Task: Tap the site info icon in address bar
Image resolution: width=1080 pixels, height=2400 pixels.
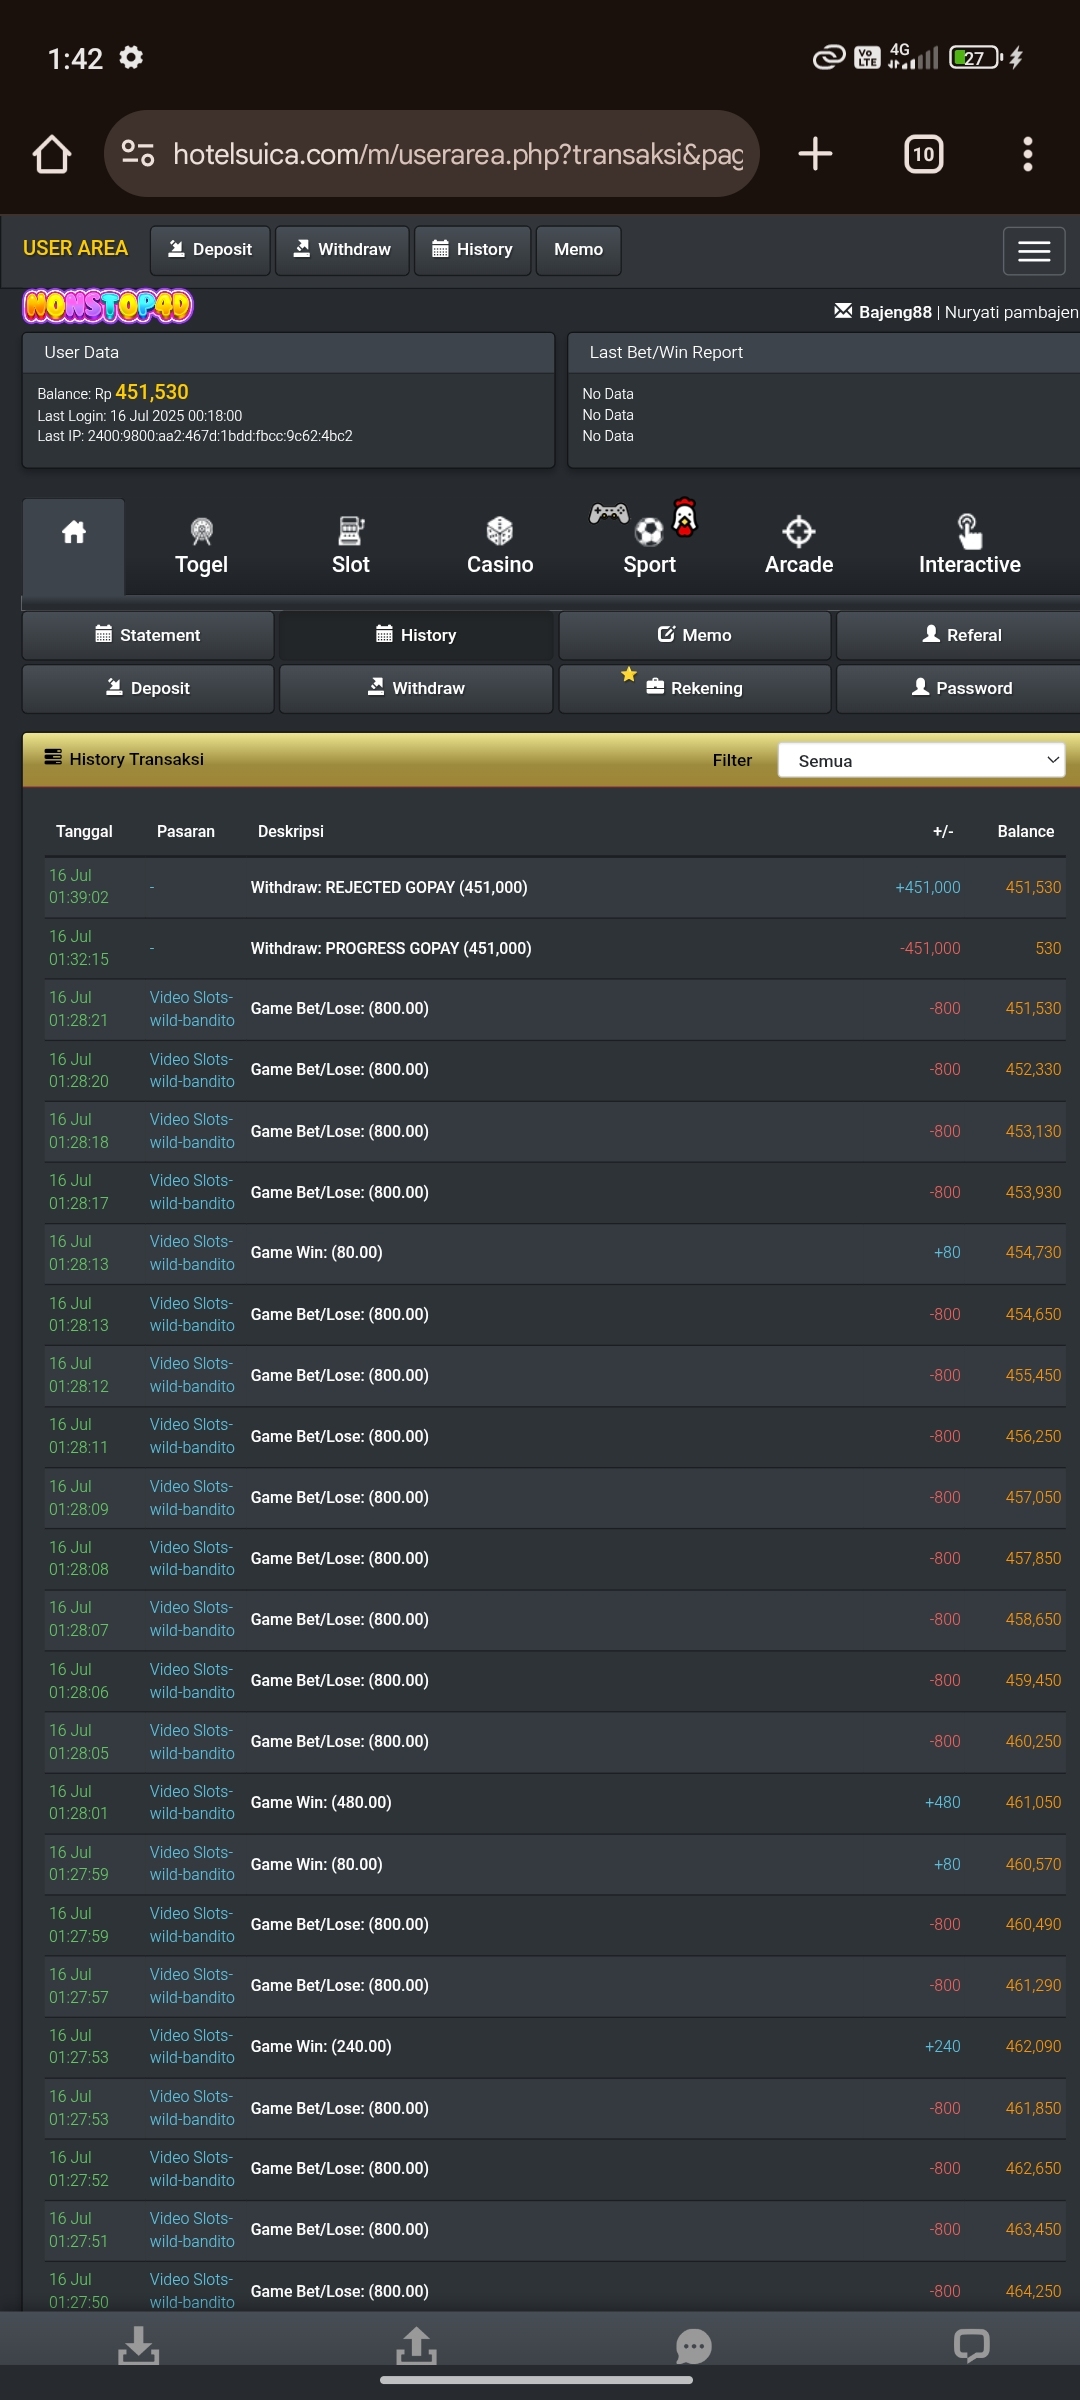Action: coord(138,154)
